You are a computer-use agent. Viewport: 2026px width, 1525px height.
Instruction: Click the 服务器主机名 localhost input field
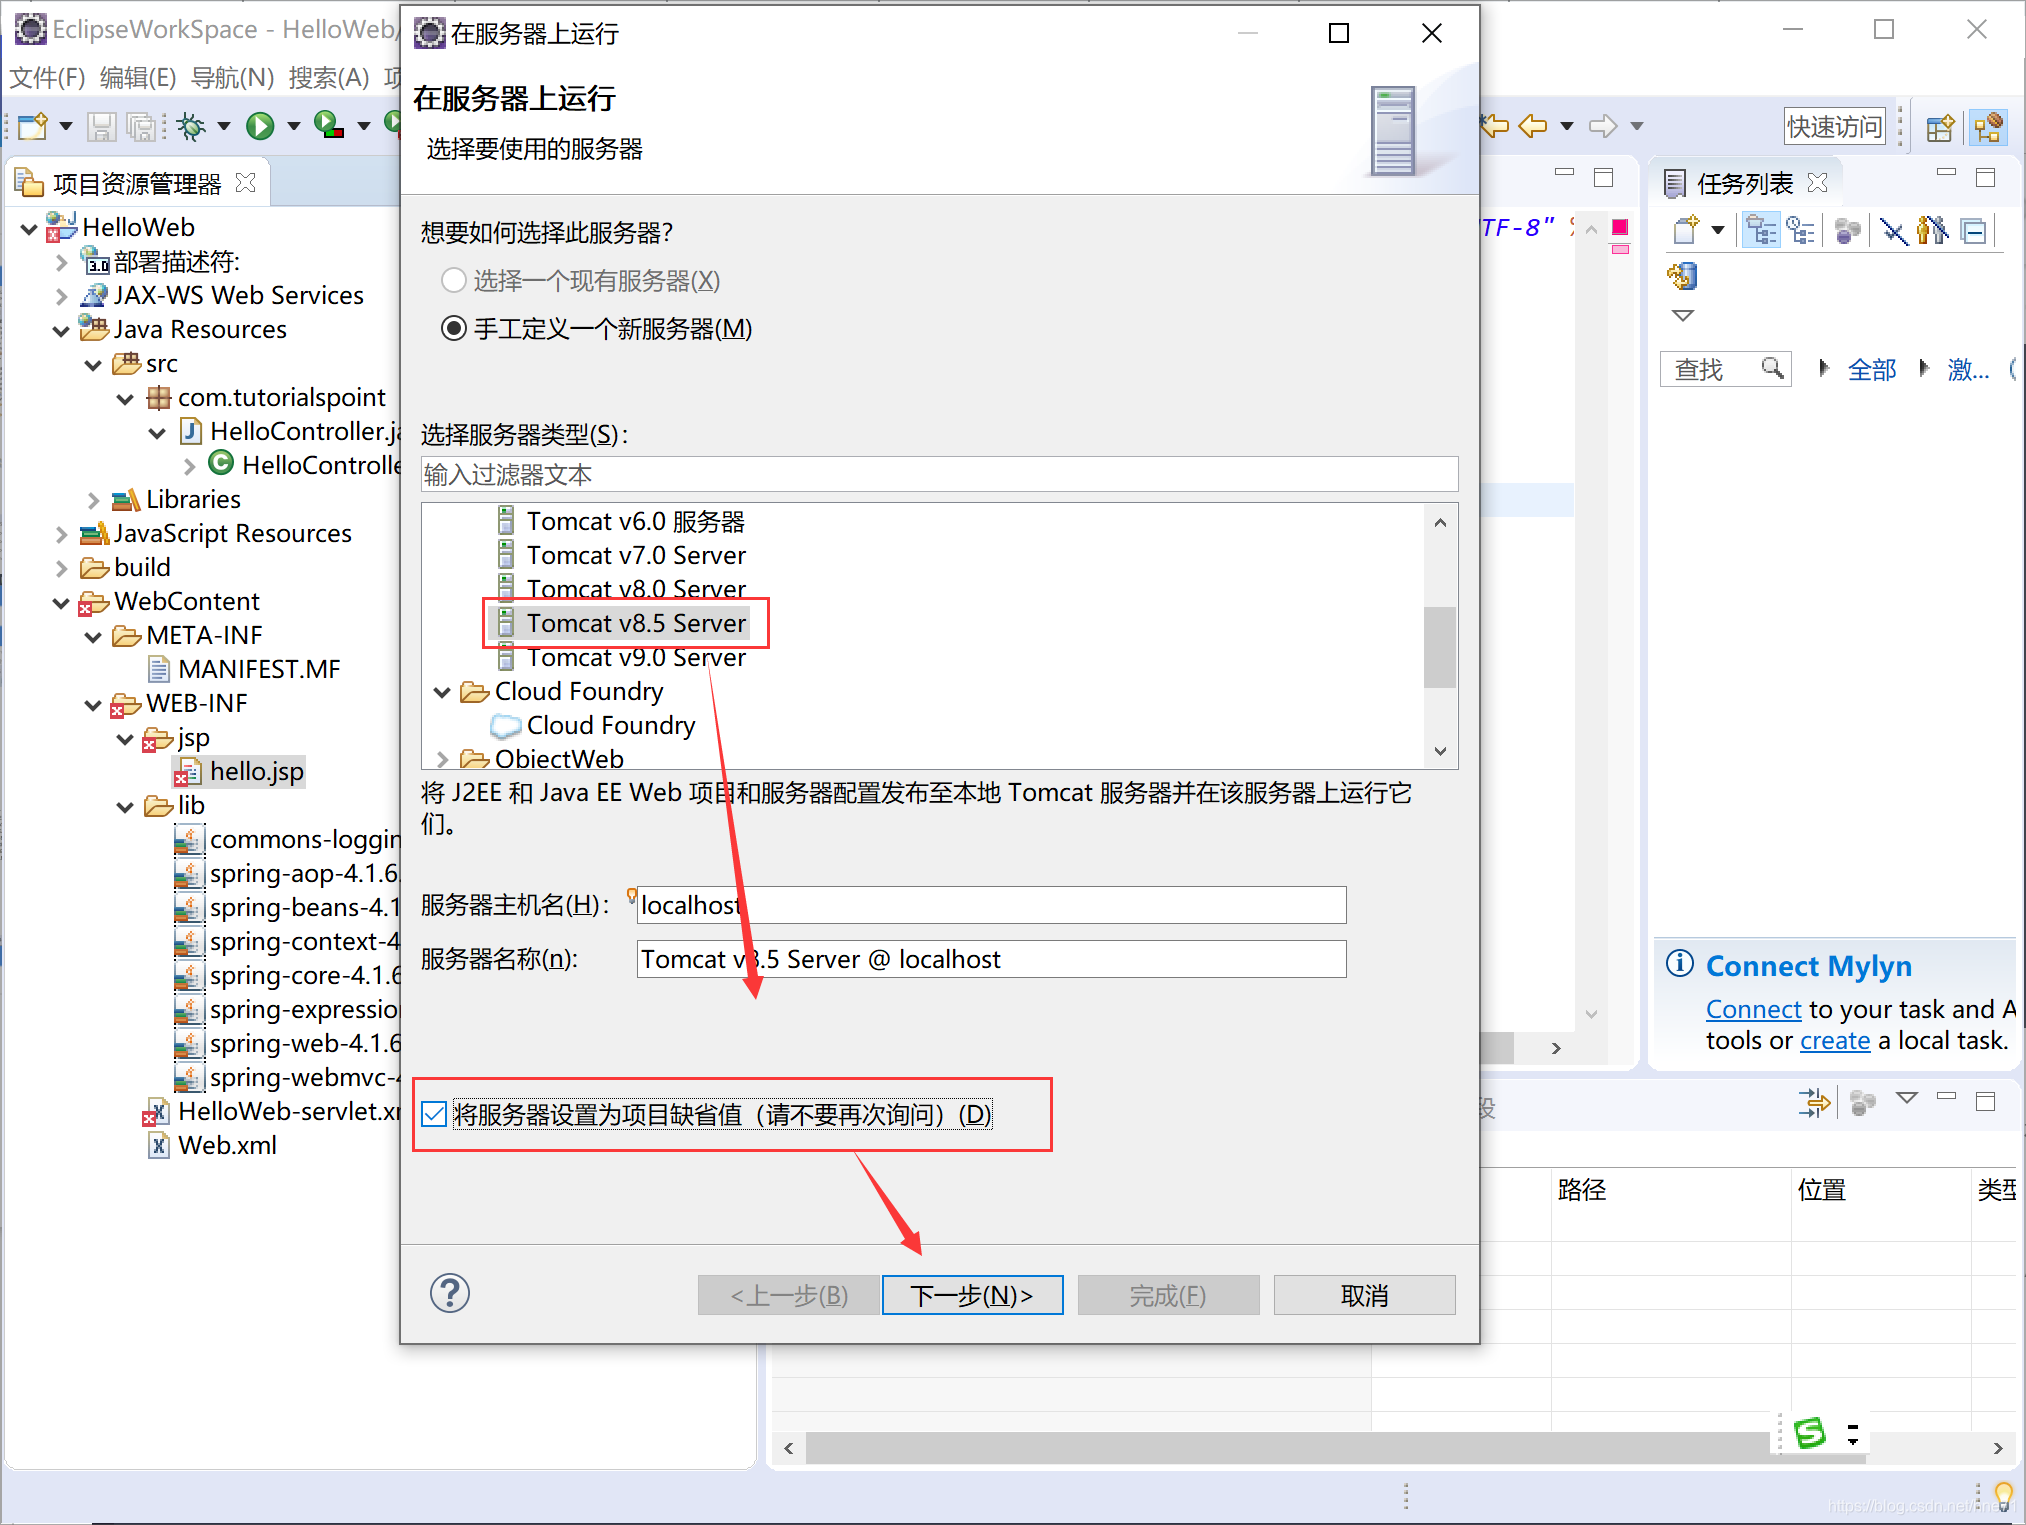pos(990,905)
